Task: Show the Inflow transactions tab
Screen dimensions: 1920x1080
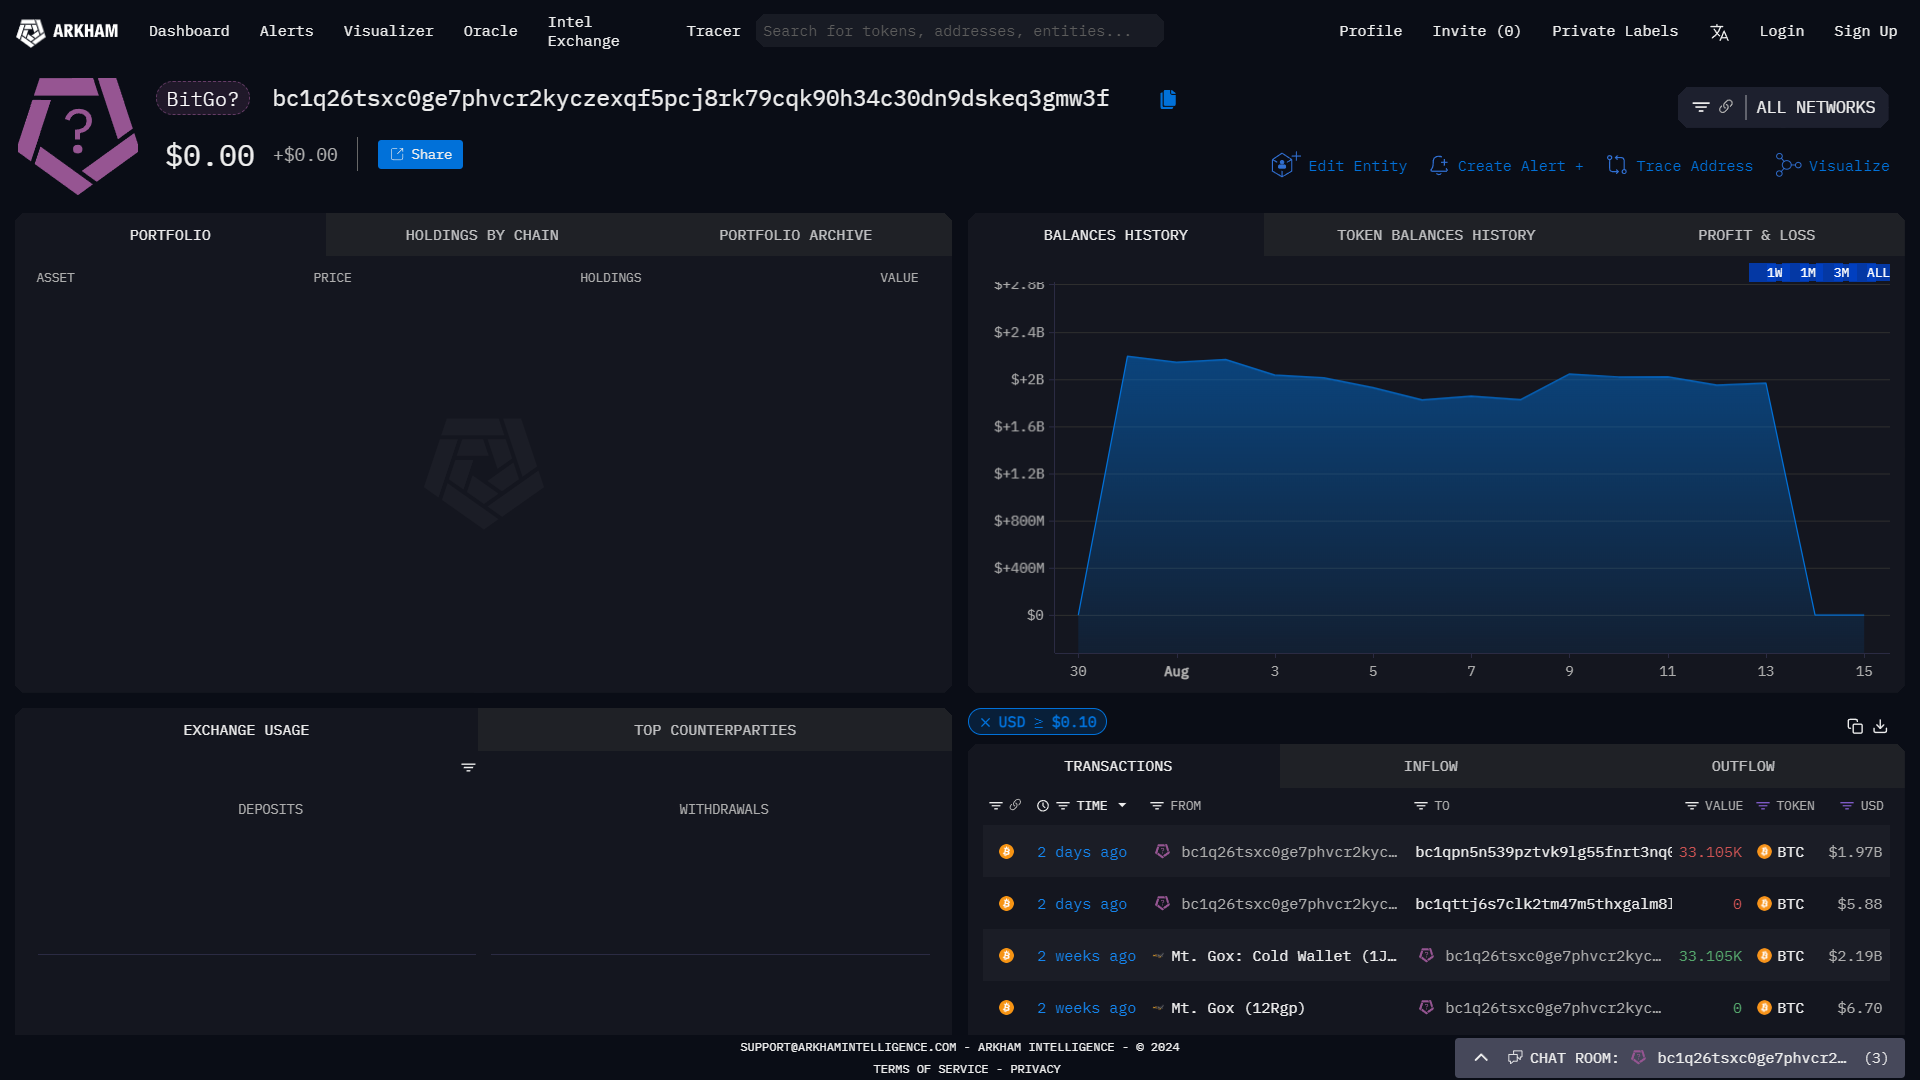Action: point(1431,766)
